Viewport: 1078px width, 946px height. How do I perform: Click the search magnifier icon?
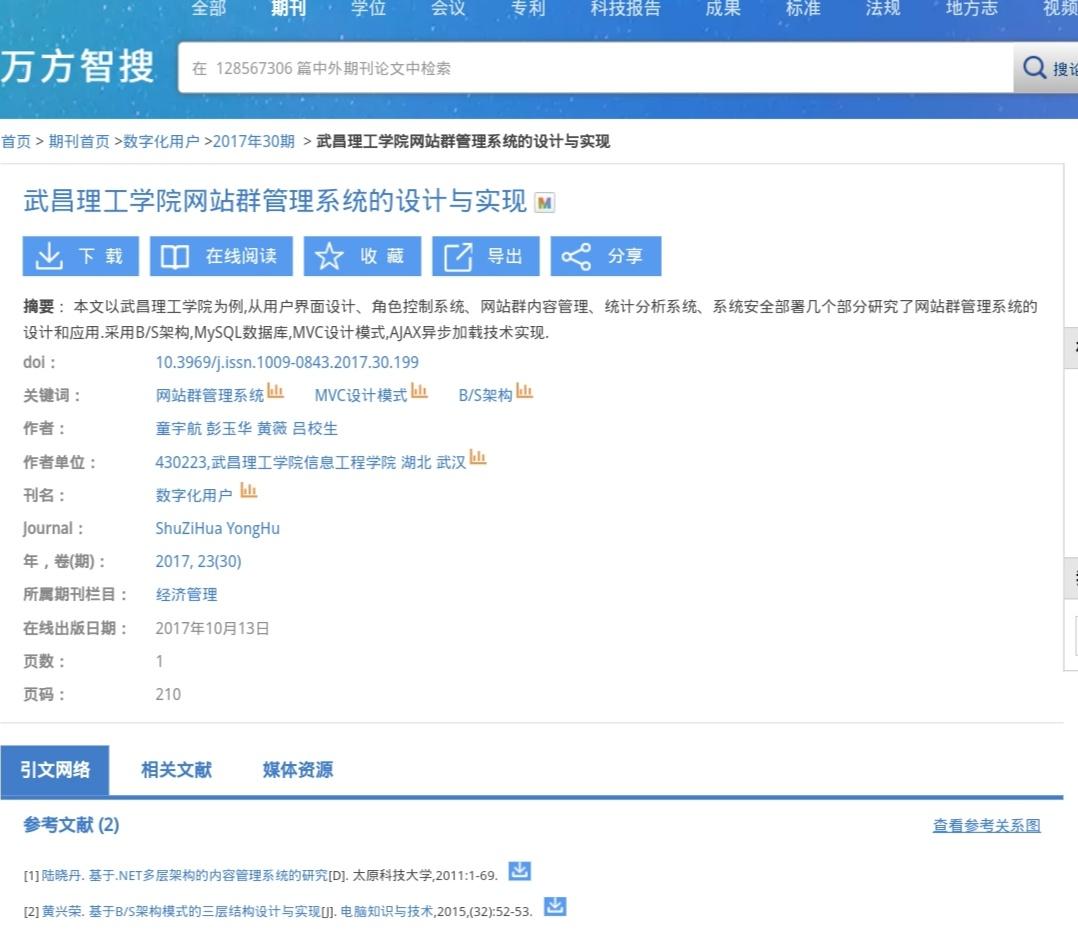[x=1035, y=68]
